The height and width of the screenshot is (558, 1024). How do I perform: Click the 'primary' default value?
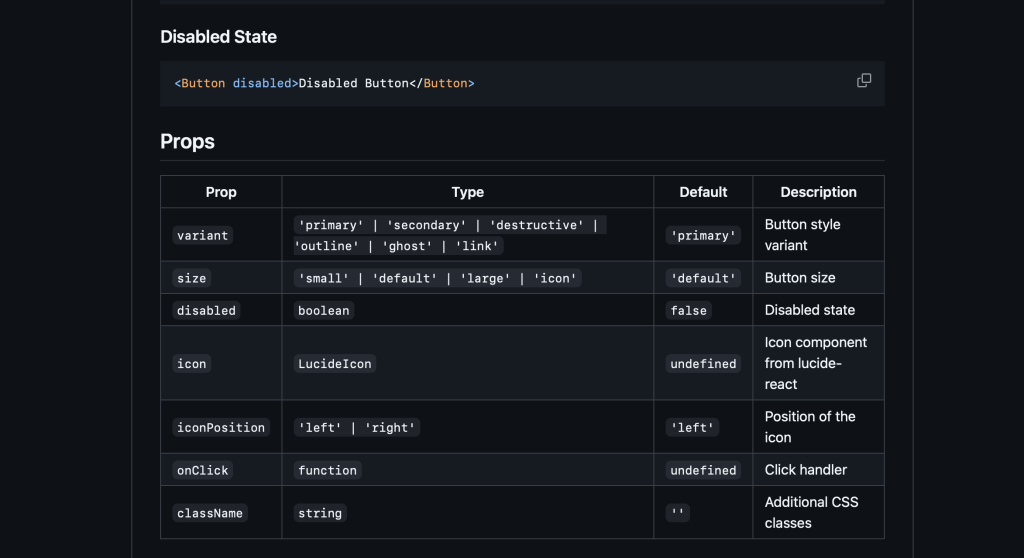(703, 236)
